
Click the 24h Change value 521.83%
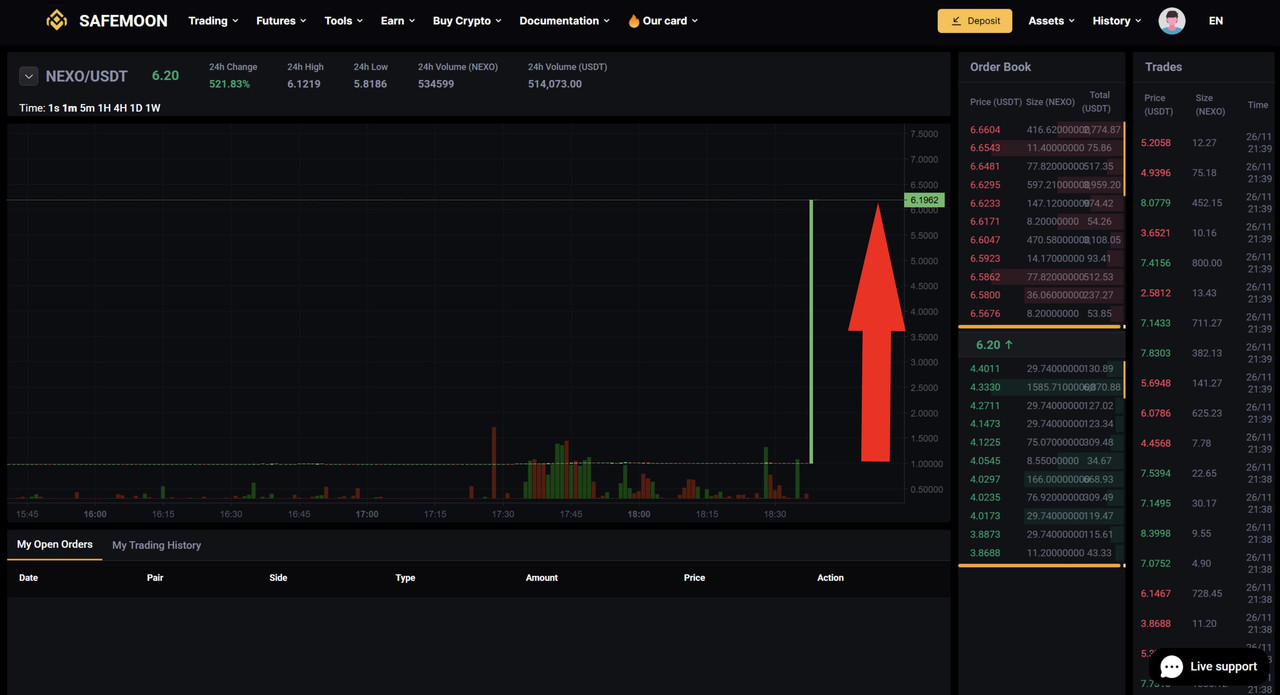230,84
